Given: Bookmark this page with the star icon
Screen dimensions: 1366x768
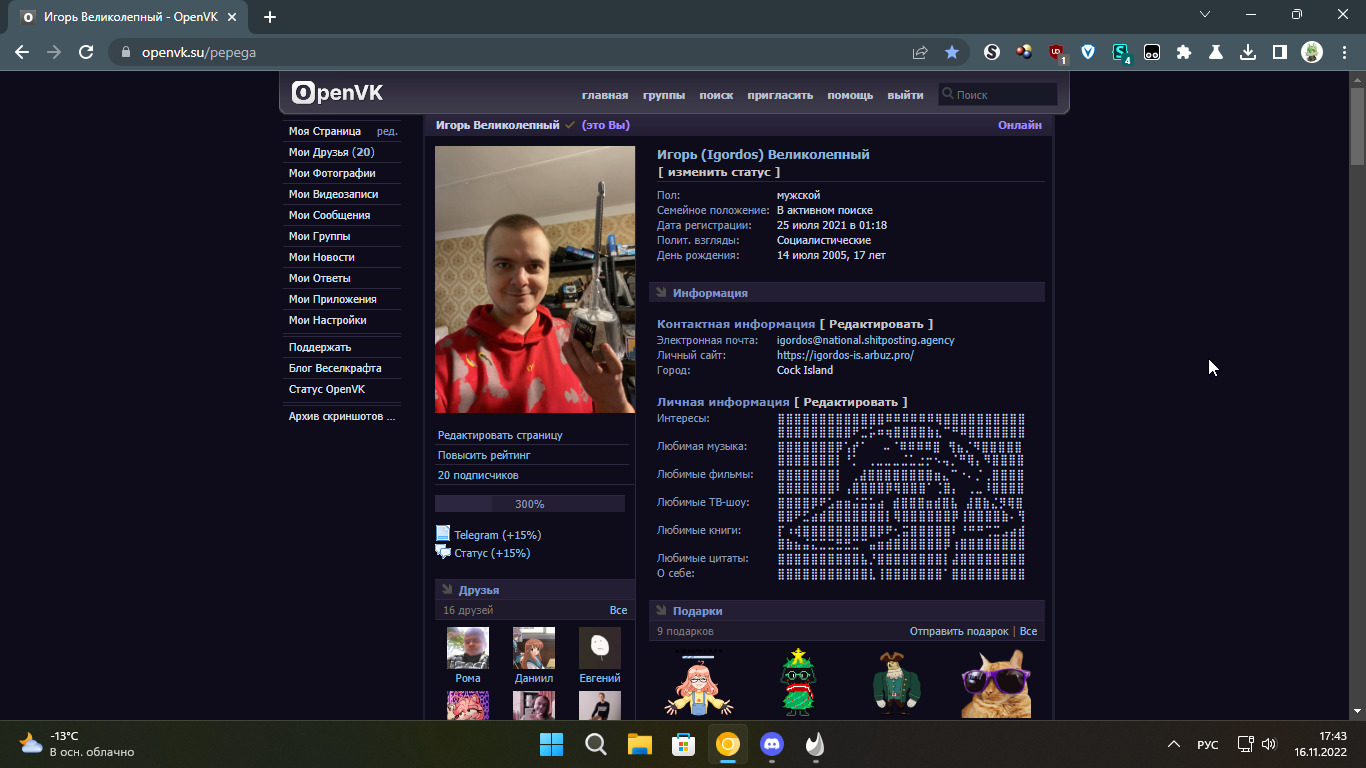Looking at the screenshot, I should (x=951, y=52).
